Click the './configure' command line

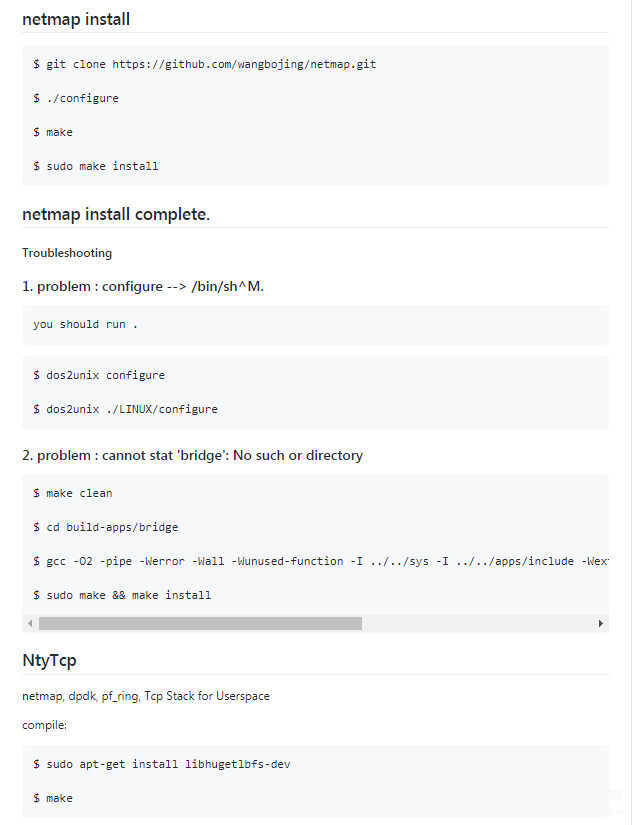point(76,98)
